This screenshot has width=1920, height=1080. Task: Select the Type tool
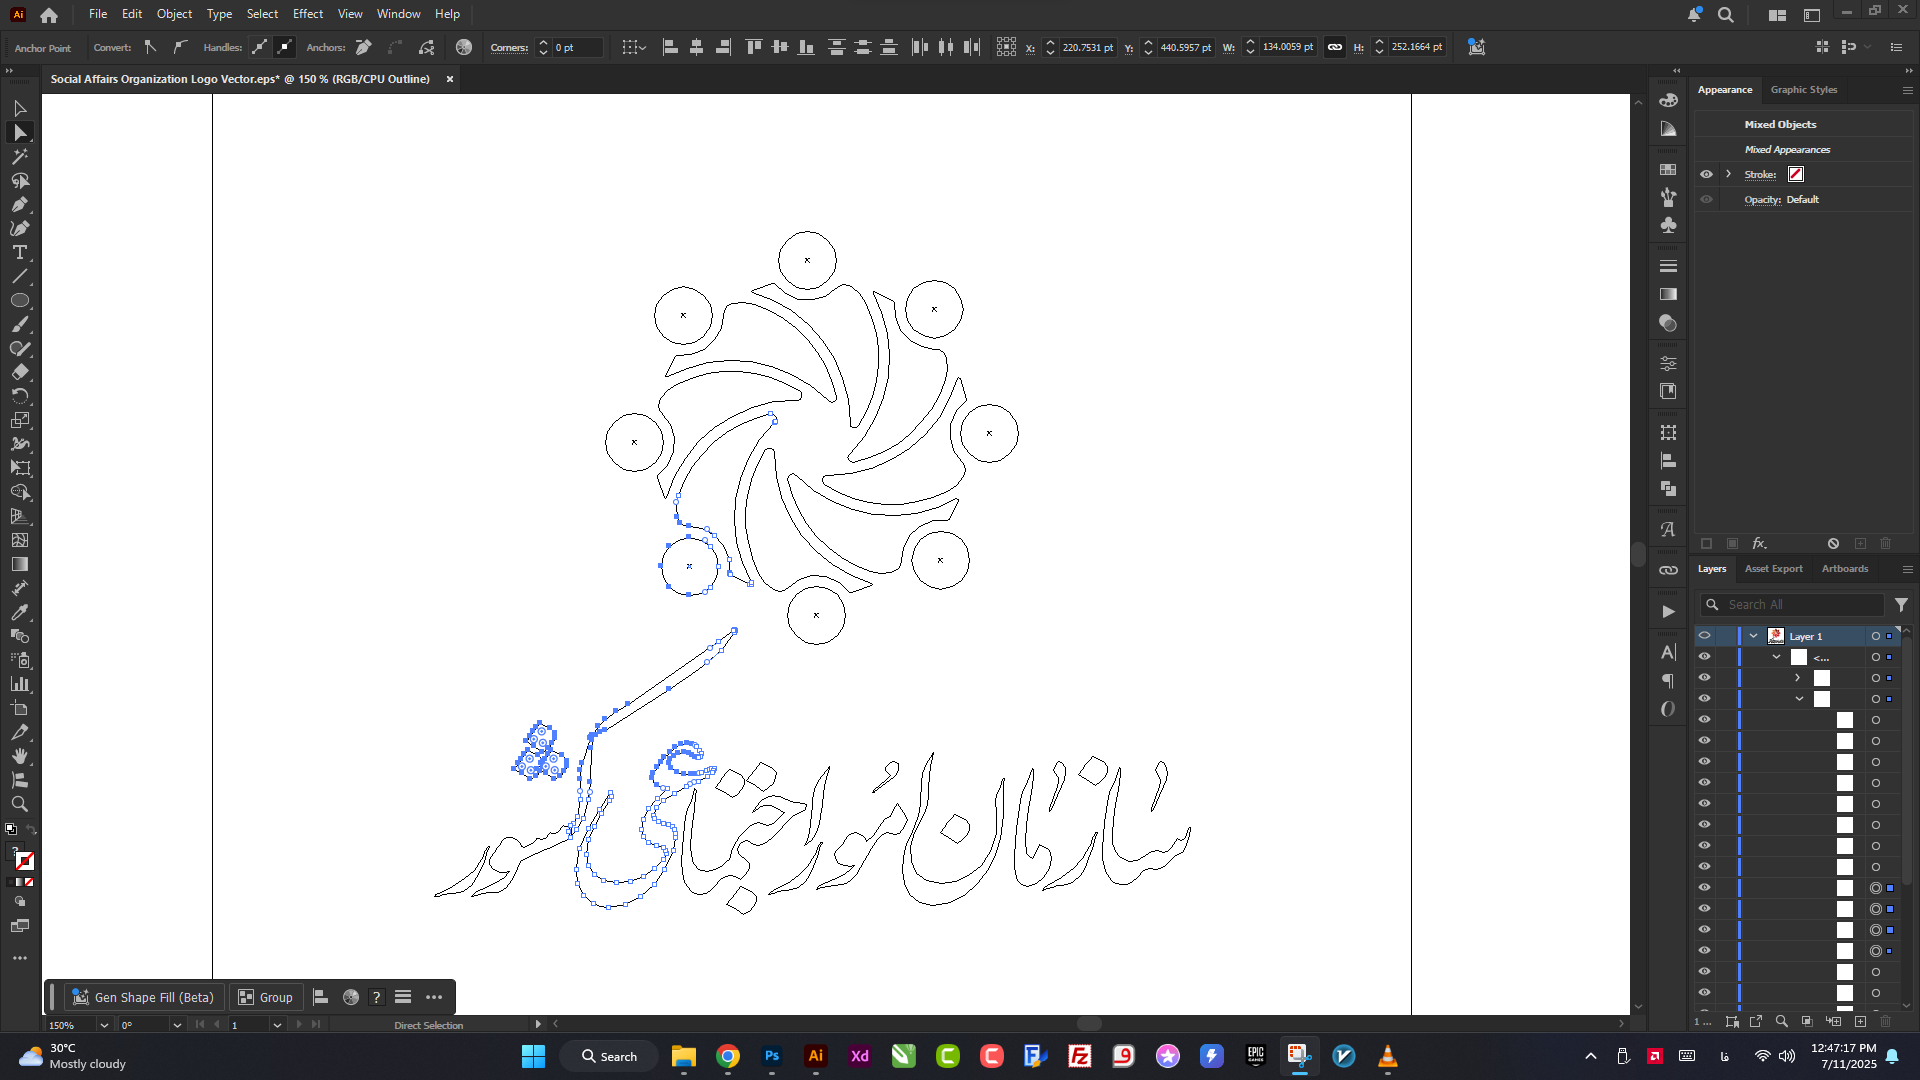point(20,252)
